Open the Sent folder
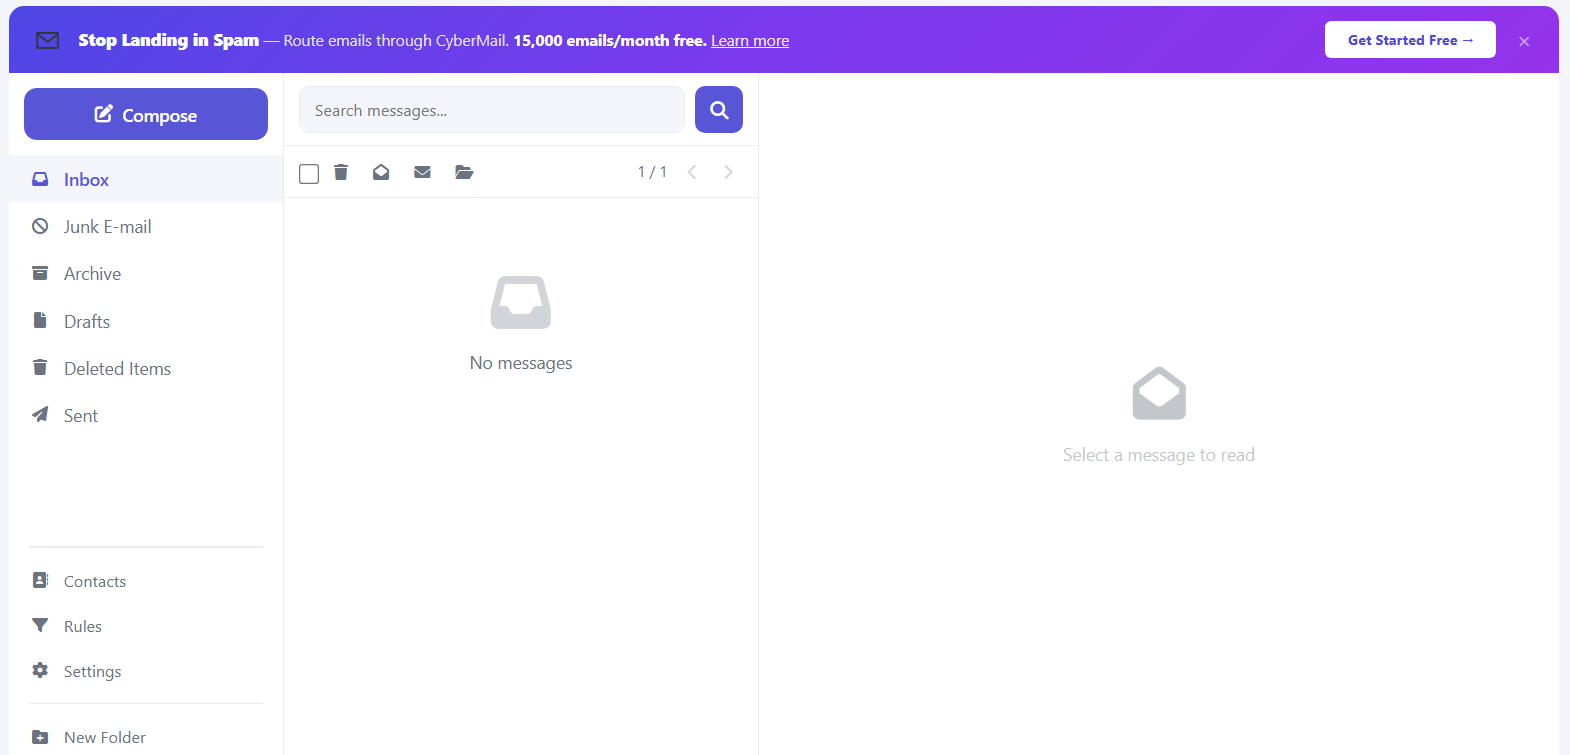 146,415
